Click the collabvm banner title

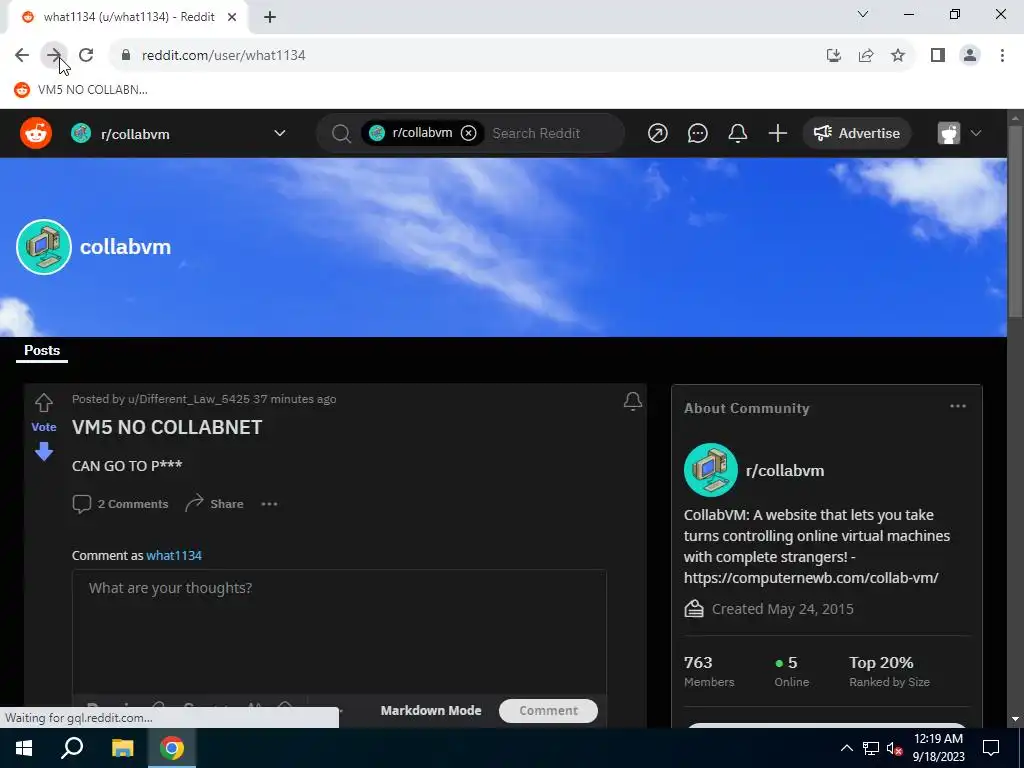point(125,247)
